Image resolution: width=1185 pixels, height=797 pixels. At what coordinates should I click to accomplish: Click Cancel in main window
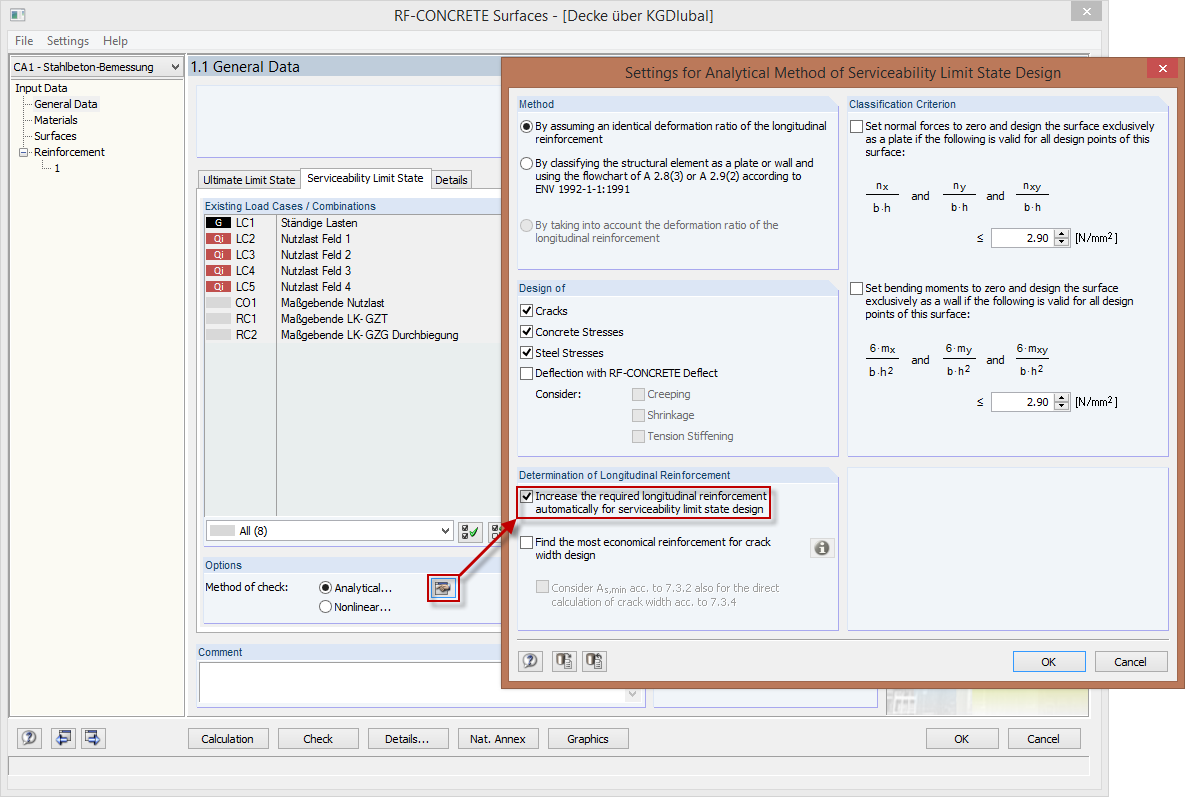[x=1044, y=739]
